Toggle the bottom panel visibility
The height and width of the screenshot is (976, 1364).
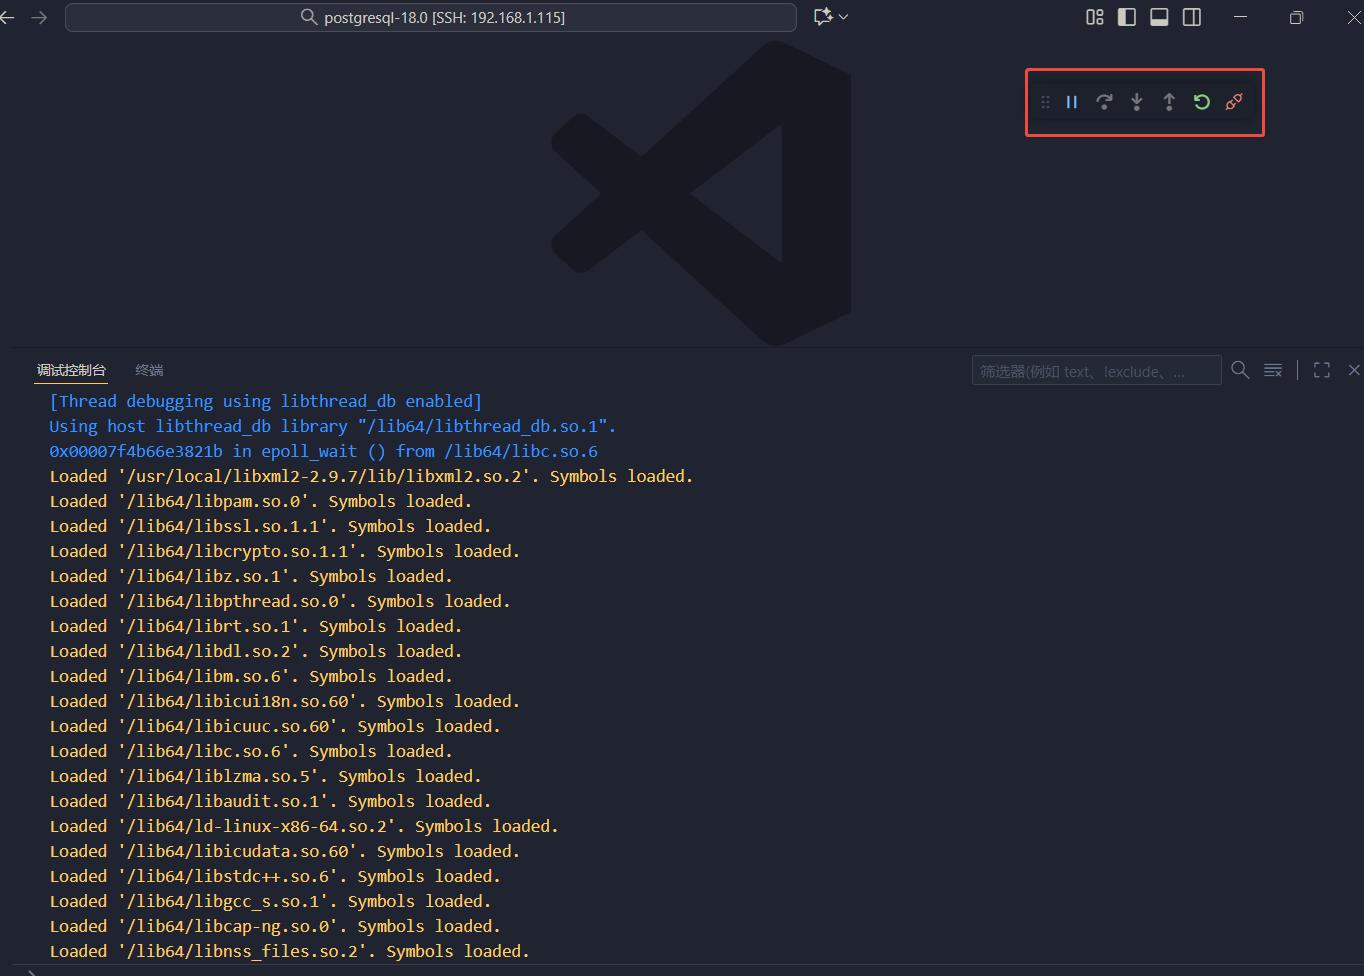tap(1159, 17)
